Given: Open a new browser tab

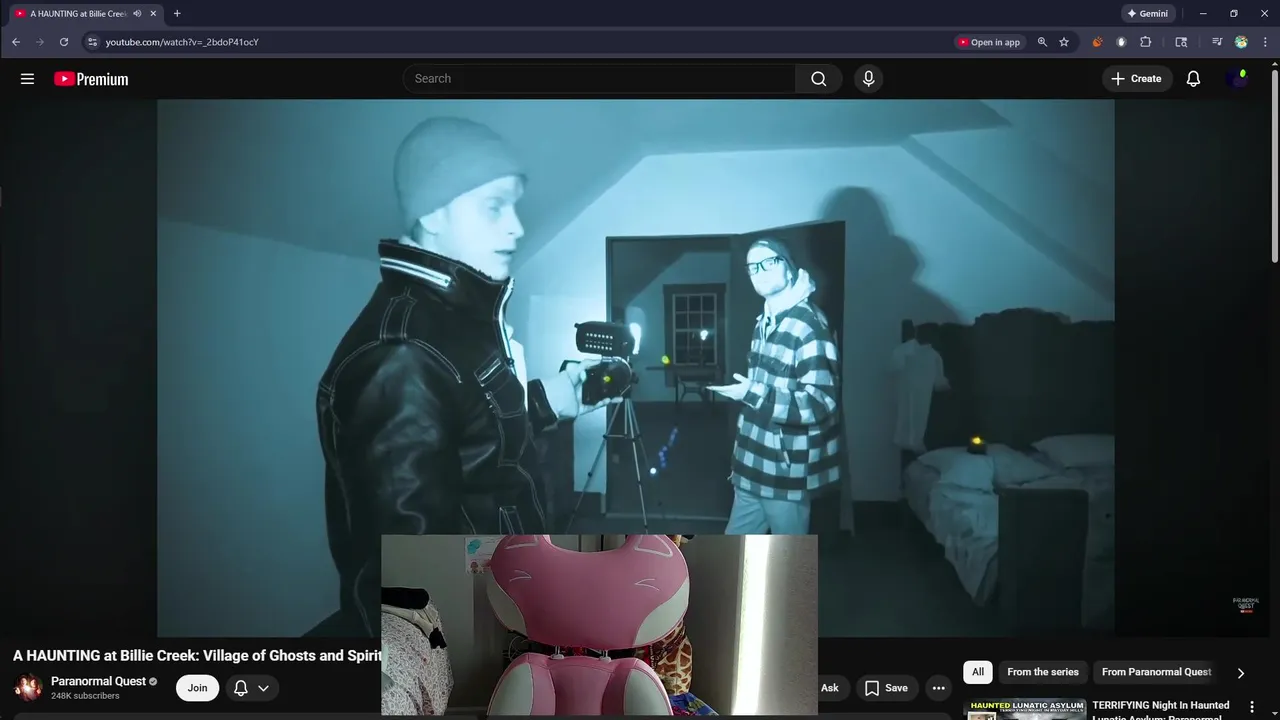Looking at the screenshot, I should point(177,14).
